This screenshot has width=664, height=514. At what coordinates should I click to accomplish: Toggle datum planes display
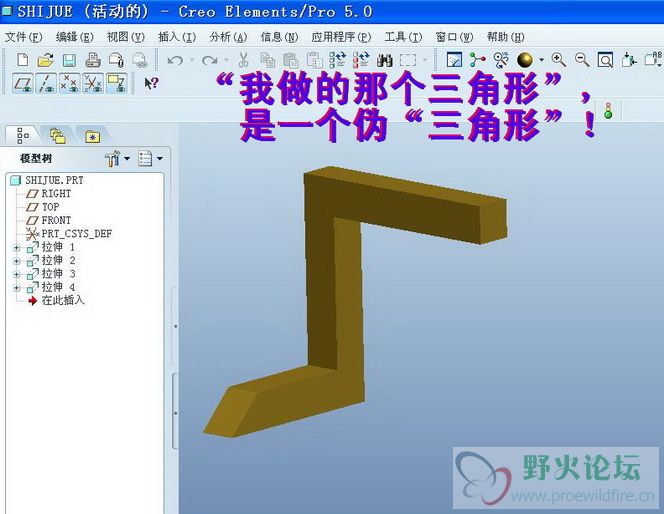pos(23,83)
